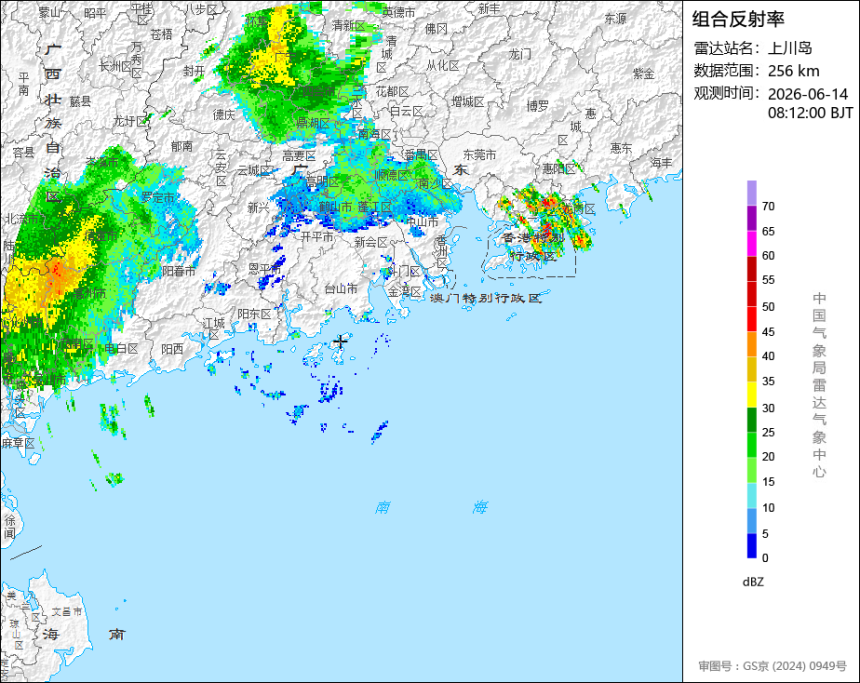This screenshot has width=860, height=683.
Task: Click the 2026-06-14 observation date
Action: 807,94
